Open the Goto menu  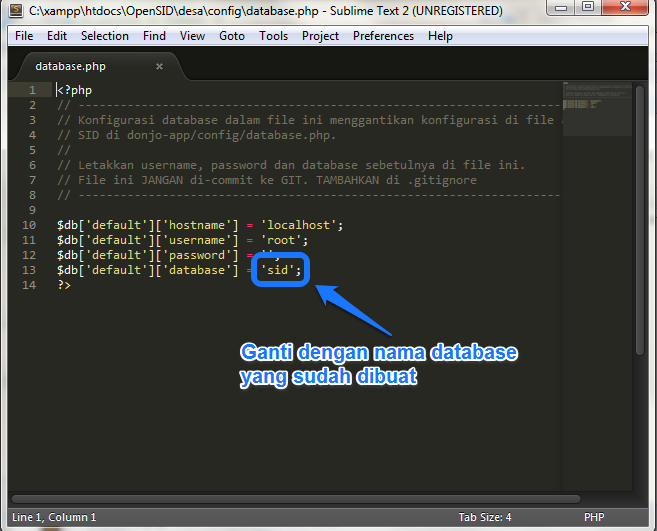coord(232,36)
